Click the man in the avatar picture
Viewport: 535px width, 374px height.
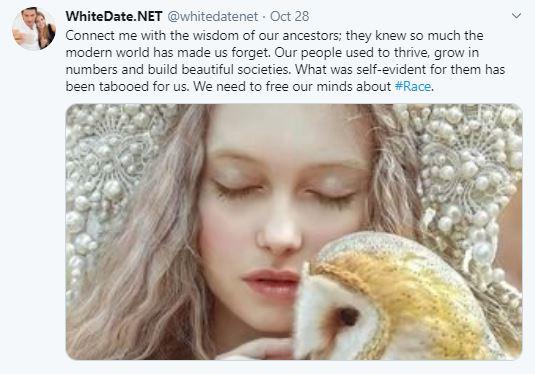(27, 27)
